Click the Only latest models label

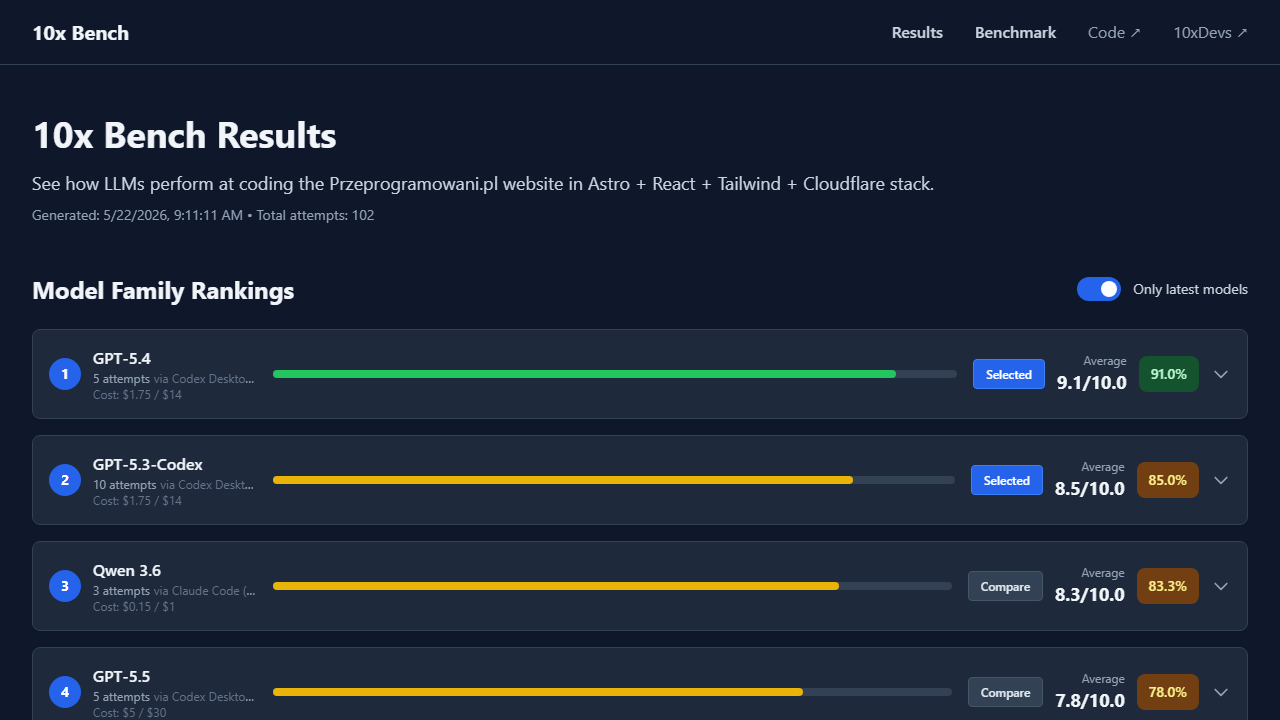tap(1190, 289)
